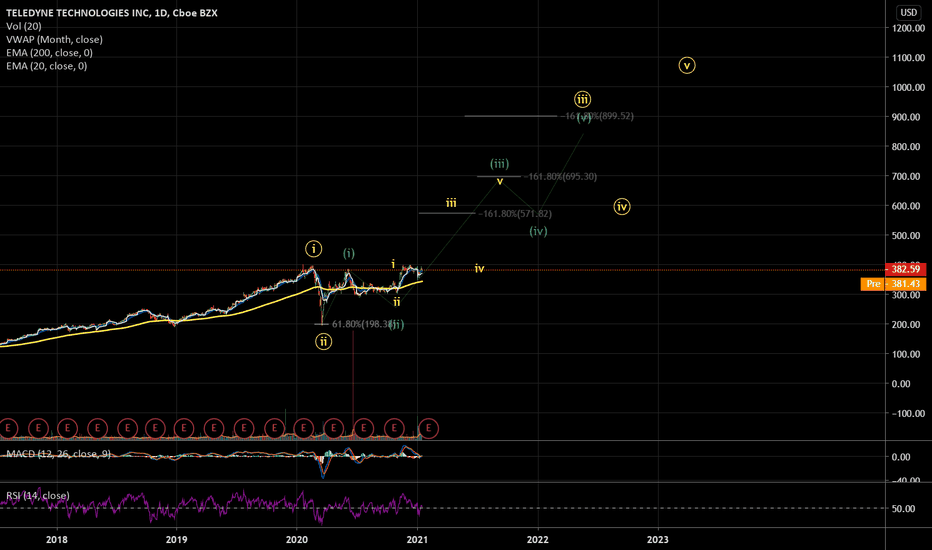This screenshot has height=550, width=932.
Task: Select the circled yellow wave v label
Action: tap(687, 65)
